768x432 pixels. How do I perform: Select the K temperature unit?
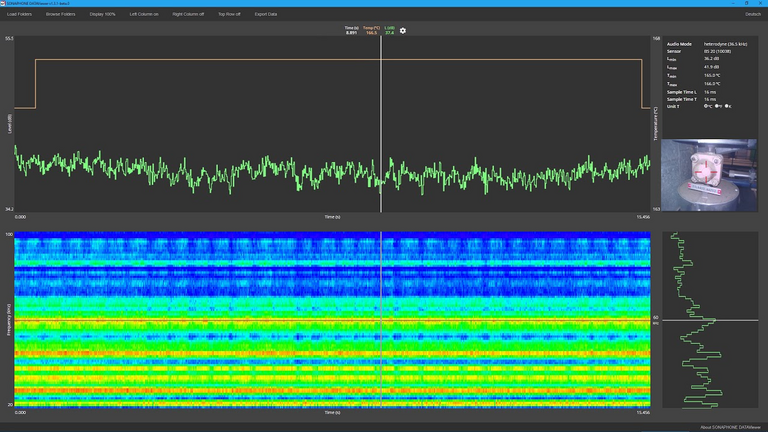728,105
